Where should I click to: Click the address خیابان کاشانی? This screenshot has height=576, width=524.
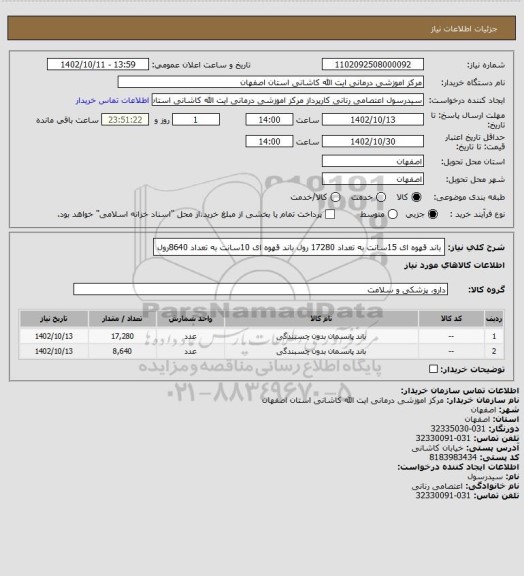click(x=437, y=448)
